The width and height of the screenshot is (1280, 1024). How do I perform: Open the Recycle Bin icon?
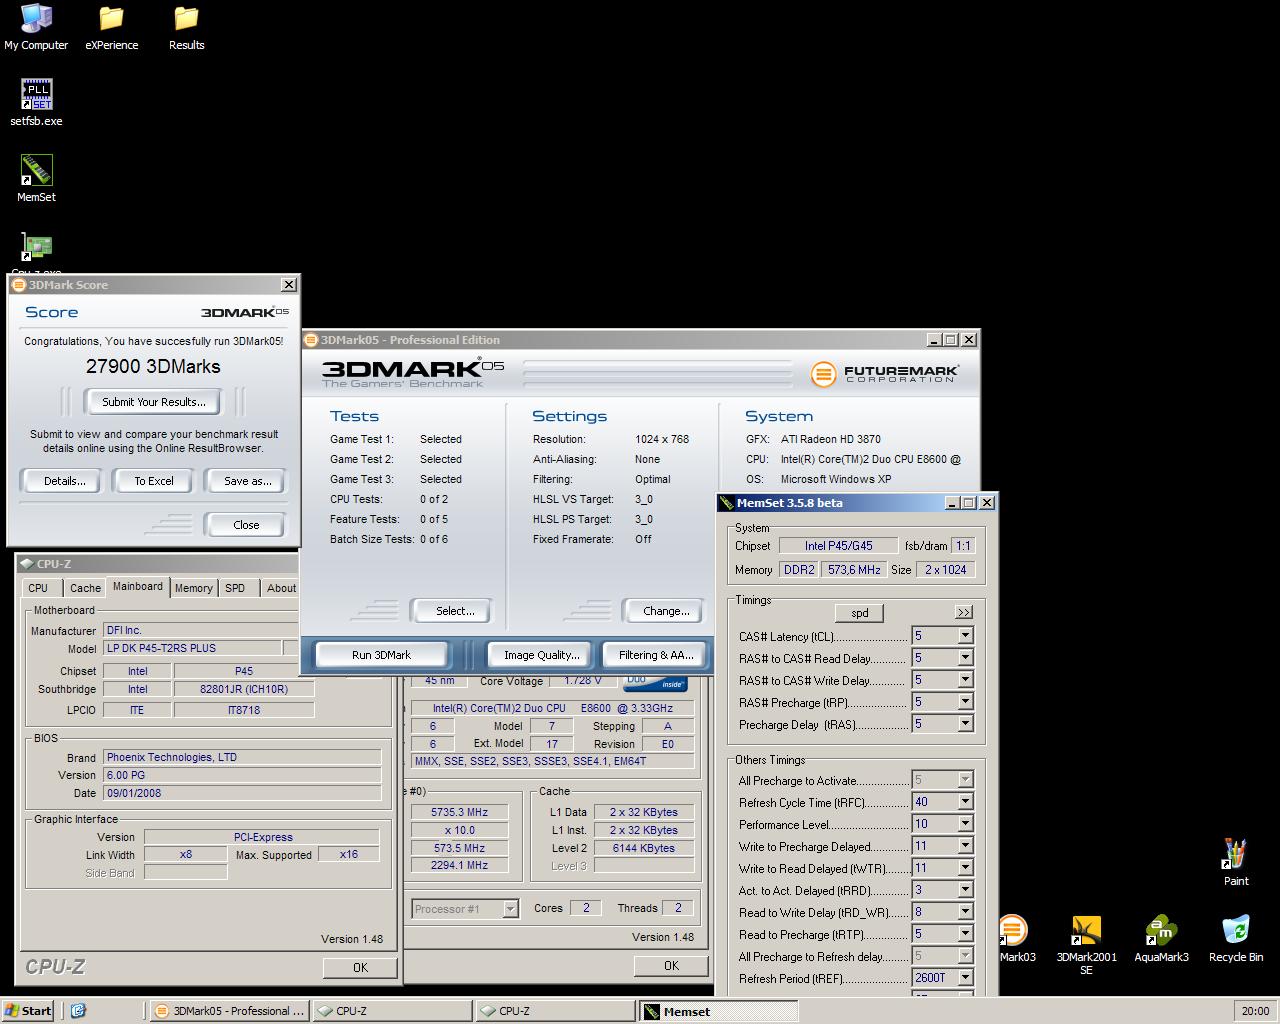point(1236,939)
